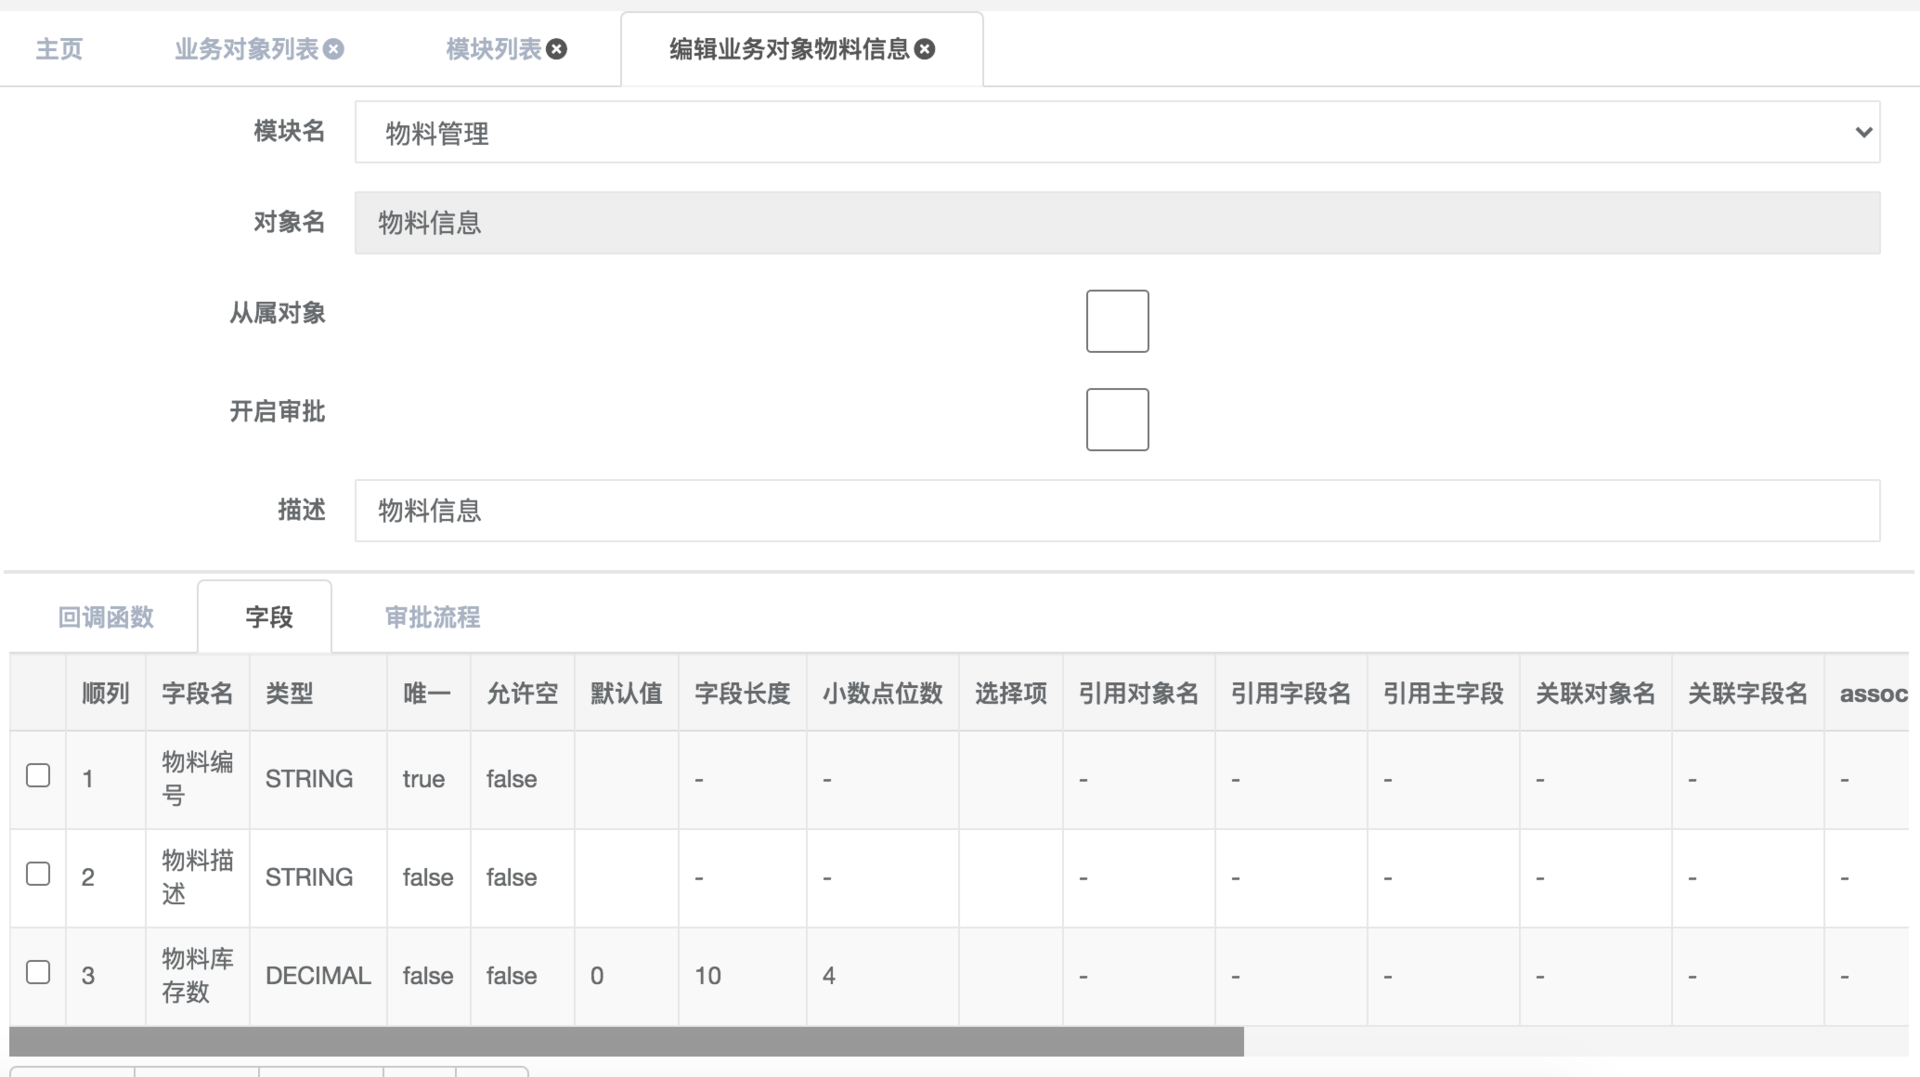
Task: Click the 字段长度 column header
Action: [742, 693]
